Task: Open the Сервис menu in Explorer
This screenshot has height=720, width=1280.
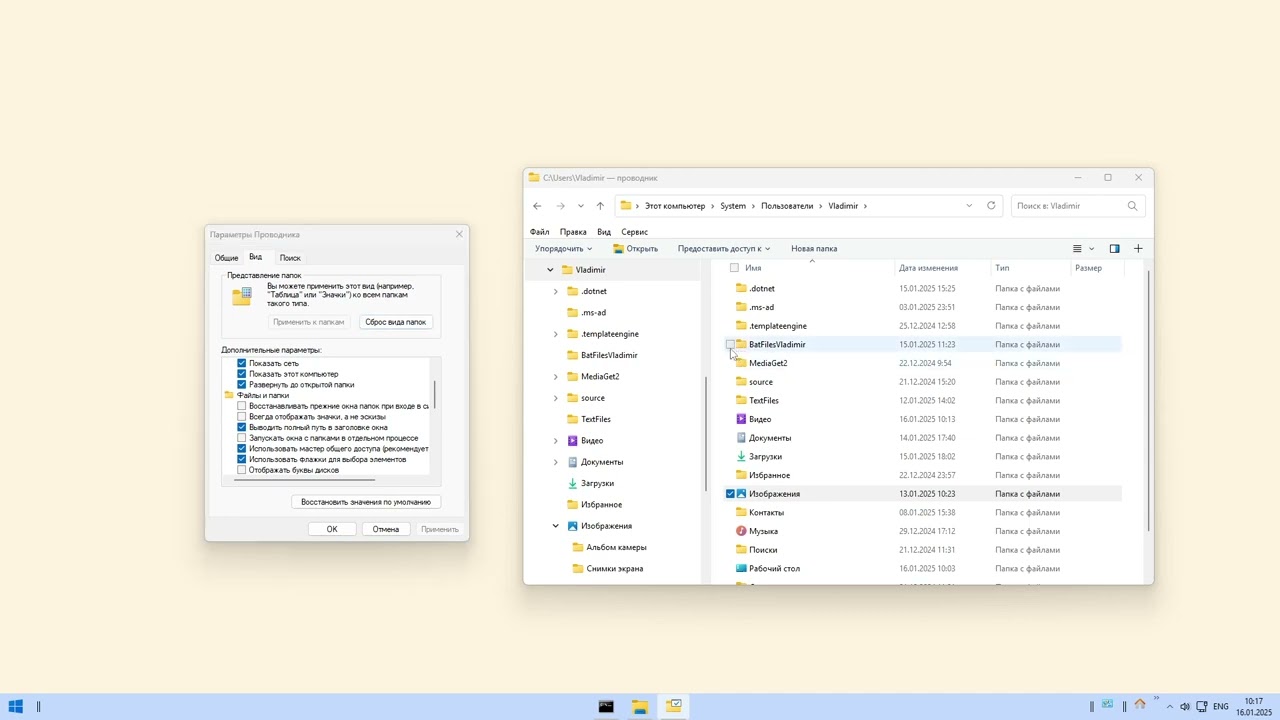Action: pos(634,232)
